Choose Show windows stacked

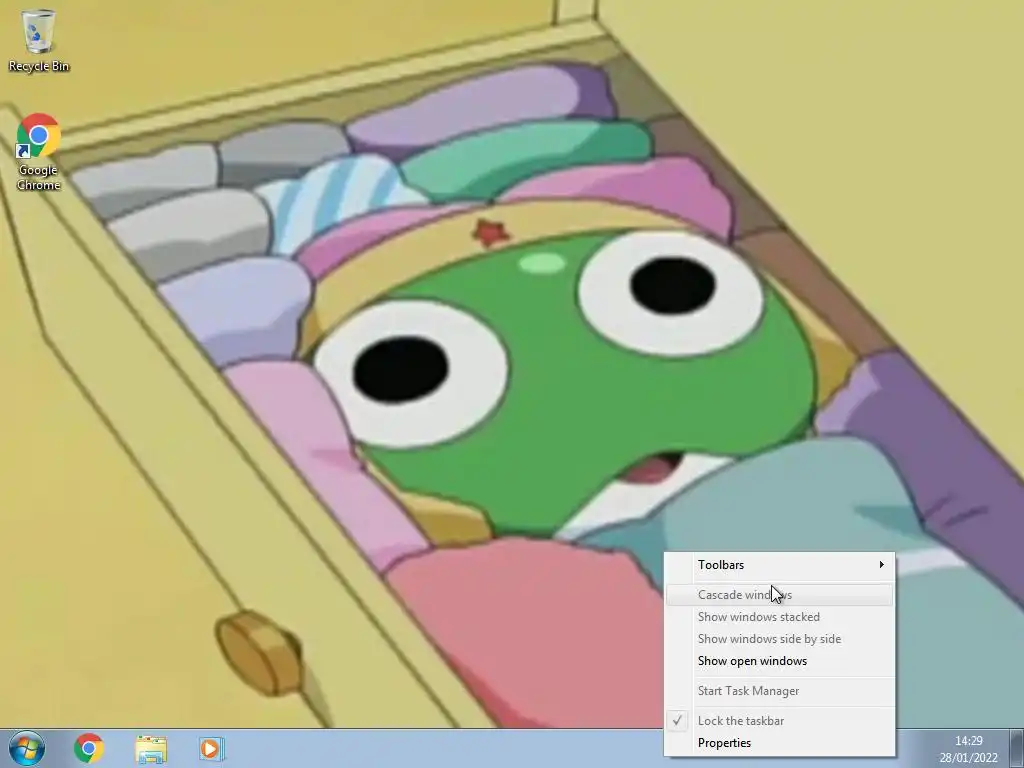coord(780,617)
